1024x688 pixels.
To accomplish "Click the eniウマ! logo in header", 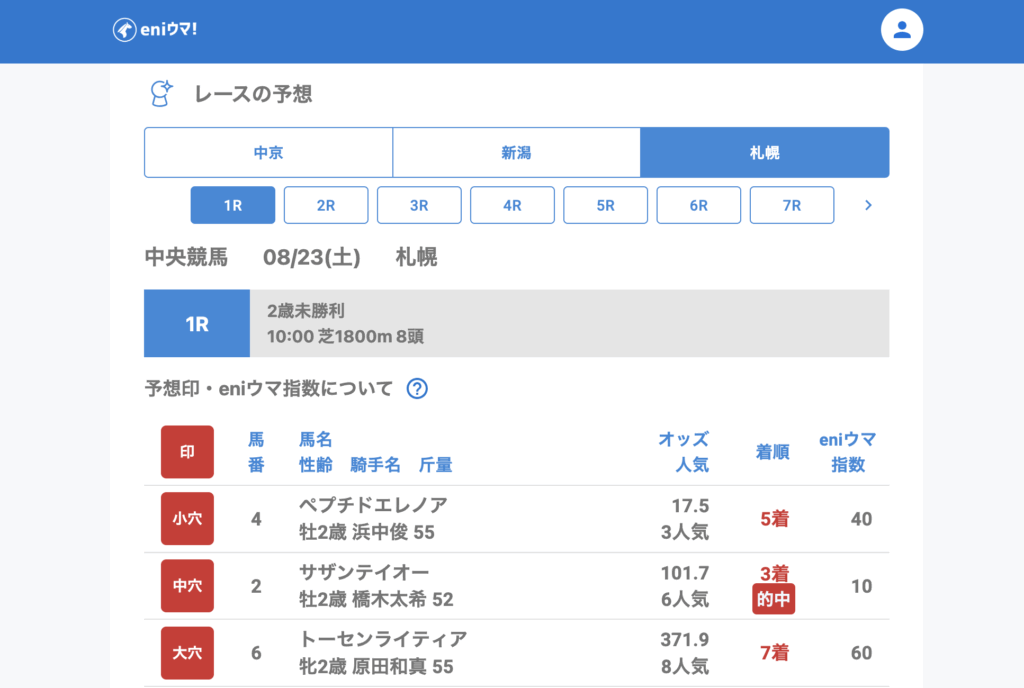I will [155, 30].
